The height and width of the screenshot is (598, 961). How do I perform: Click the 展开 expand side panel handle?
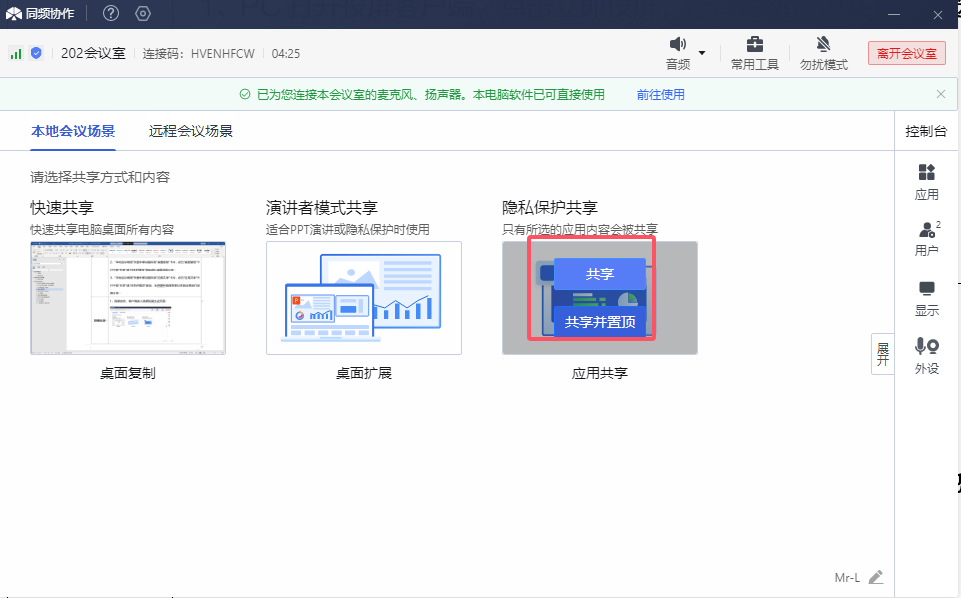pyautogui.click(x=882, y=354)
